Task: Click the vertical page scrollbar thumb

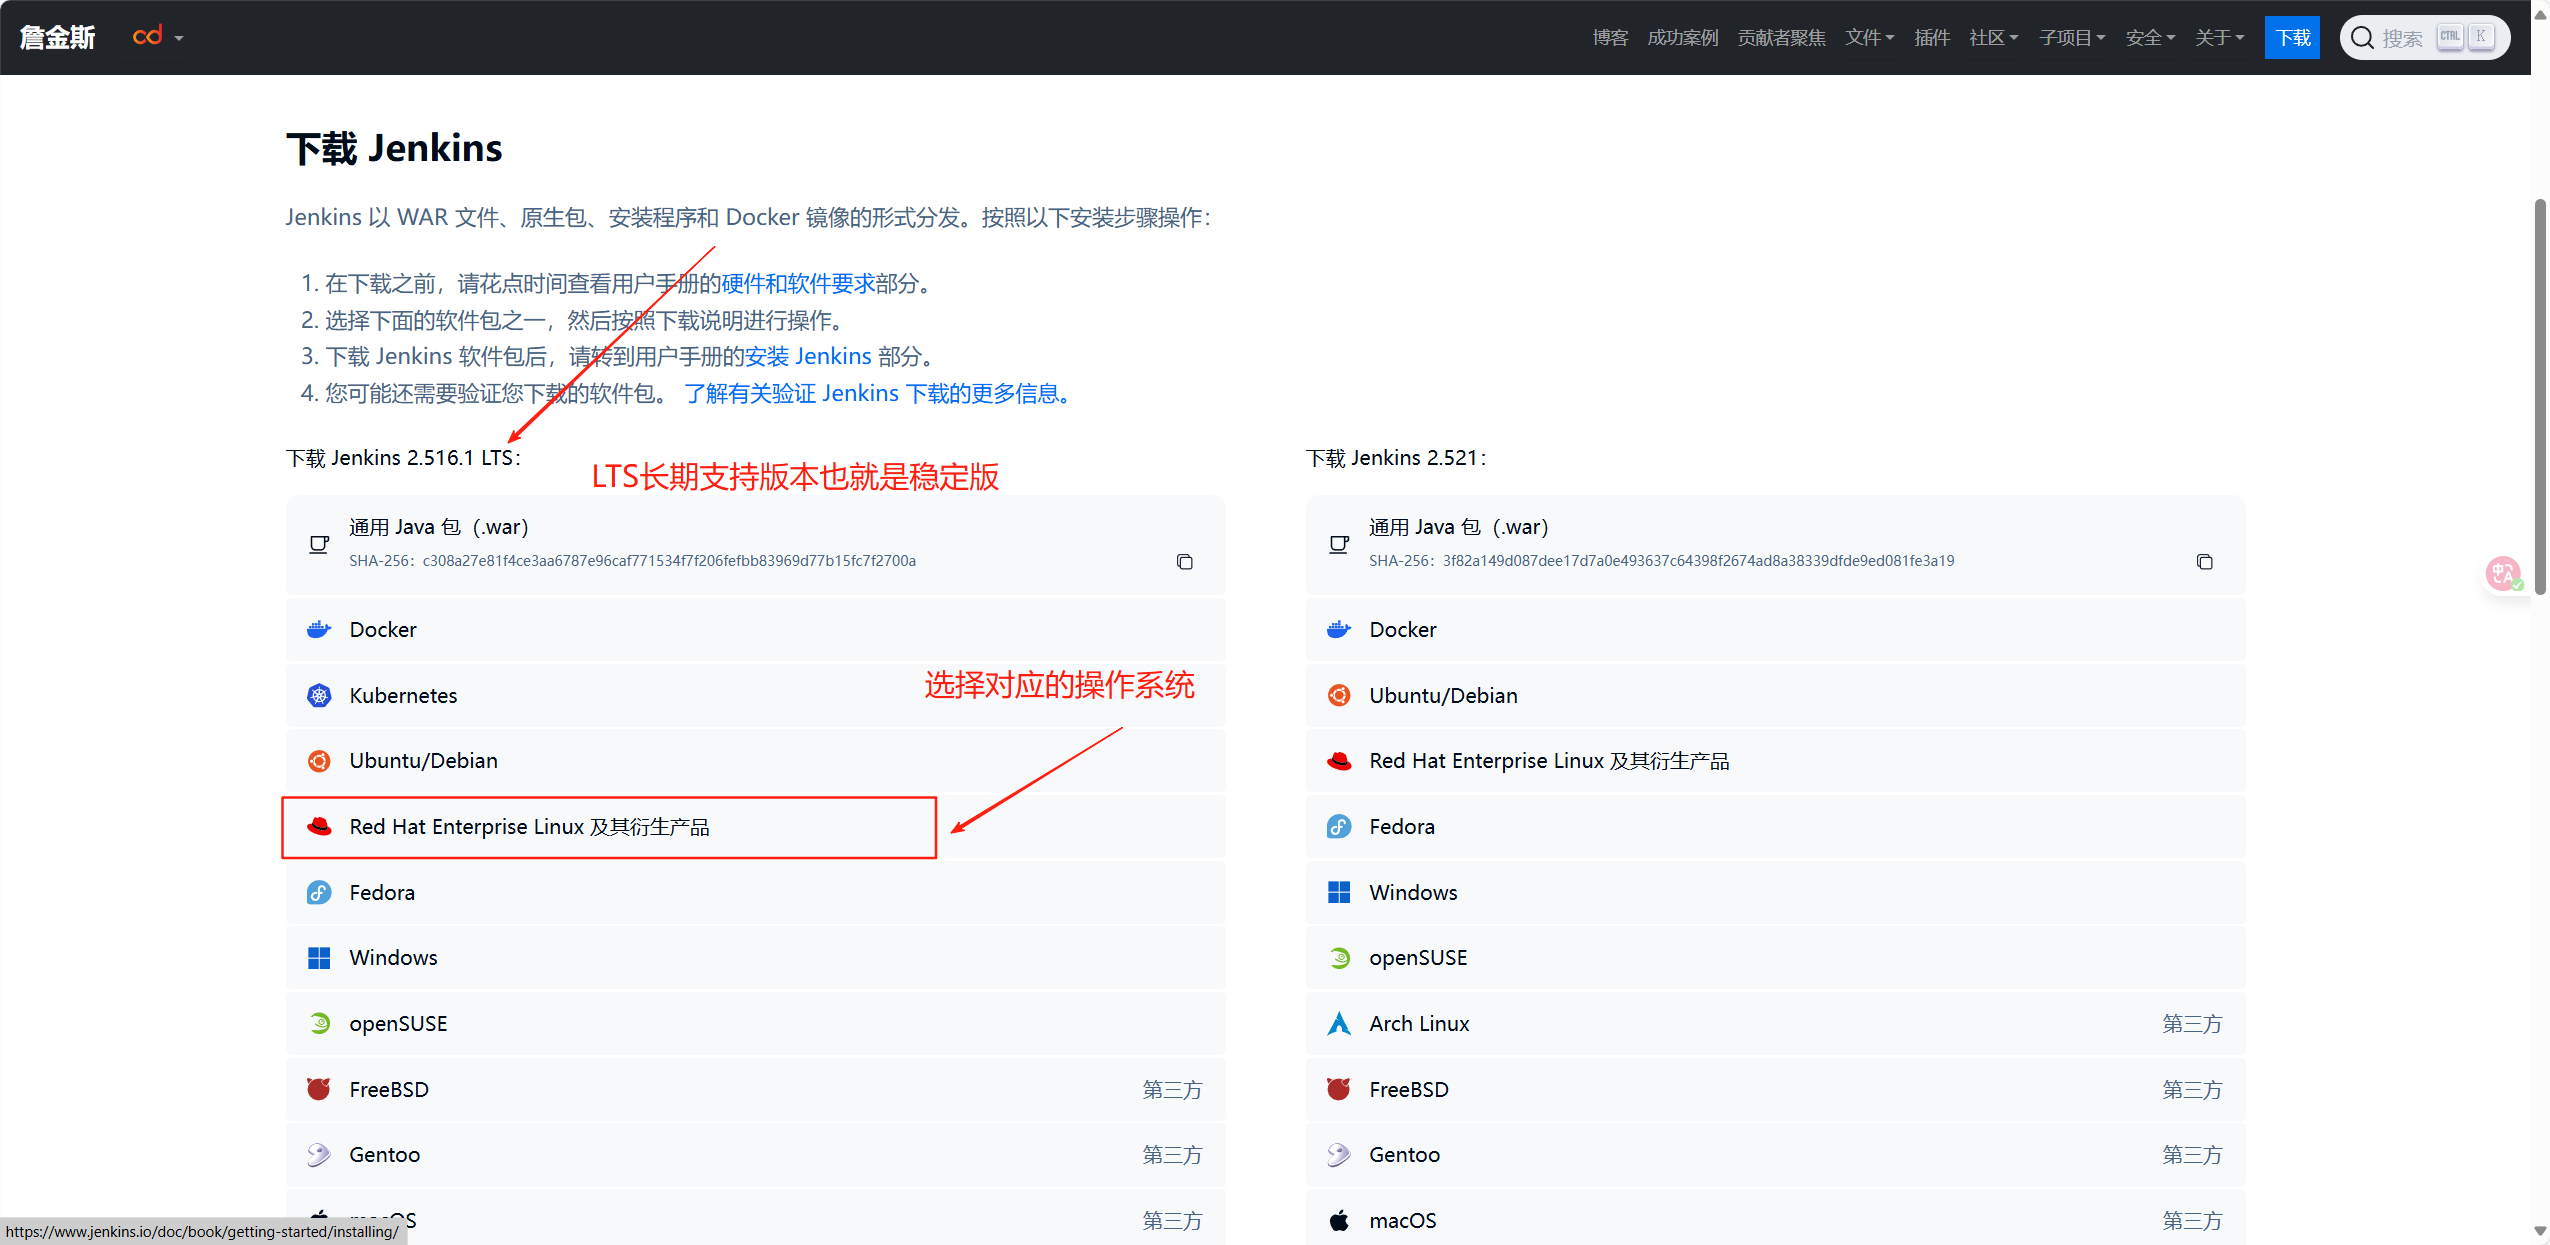Action: [2540, 398]
